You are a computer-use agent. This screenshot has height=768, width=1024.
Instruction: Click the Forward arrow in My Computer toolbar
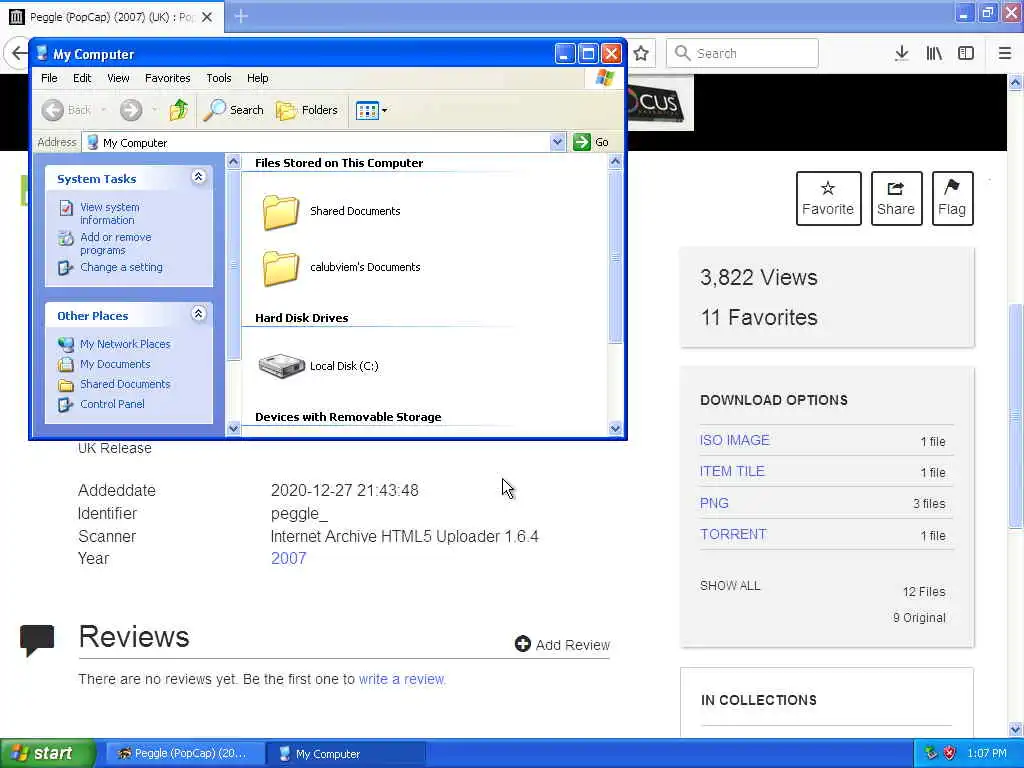[x=131, y=110]
